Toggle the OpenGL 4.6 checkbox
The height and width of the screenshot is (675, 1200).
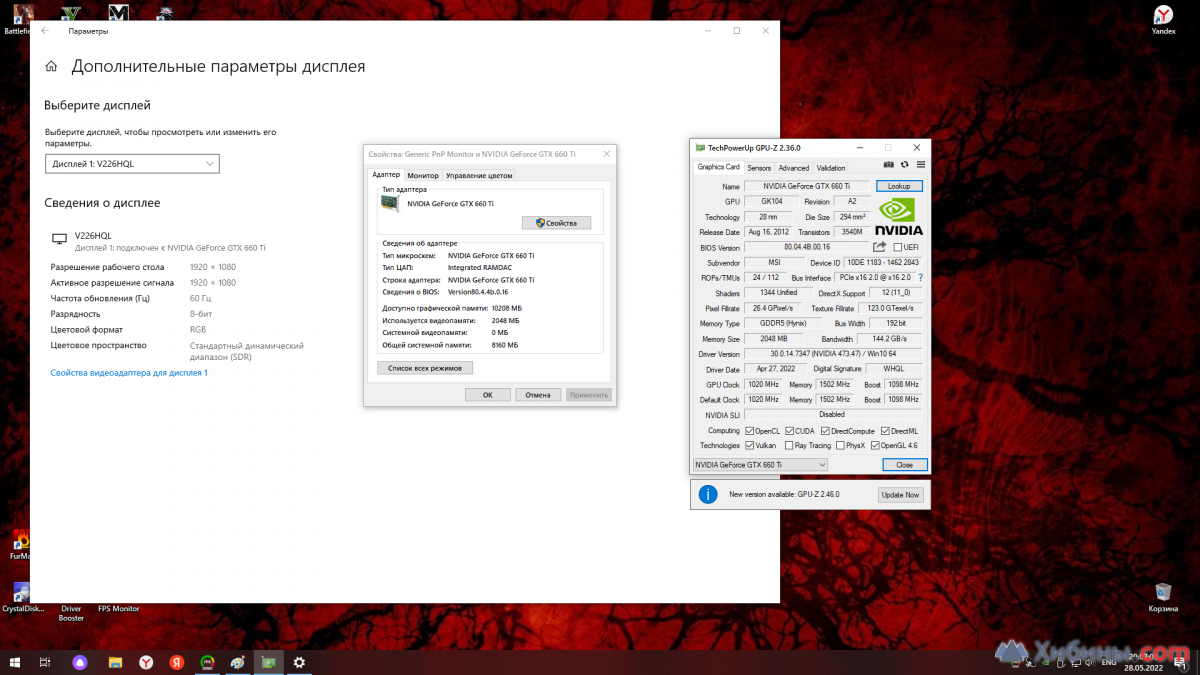(x=875, y=446)
